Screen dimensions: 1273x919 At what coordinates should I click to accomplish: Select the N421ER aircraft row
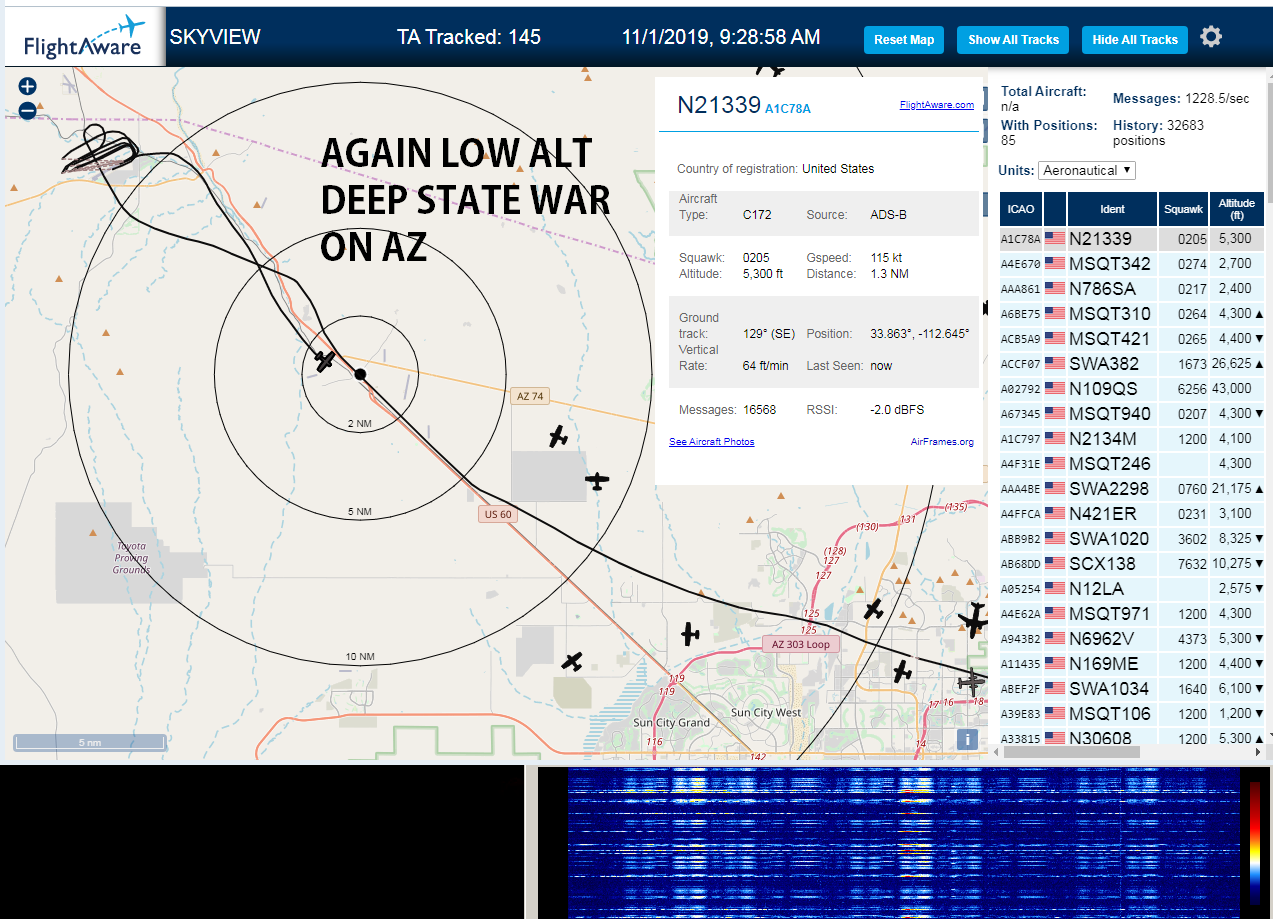[1132, 514]
